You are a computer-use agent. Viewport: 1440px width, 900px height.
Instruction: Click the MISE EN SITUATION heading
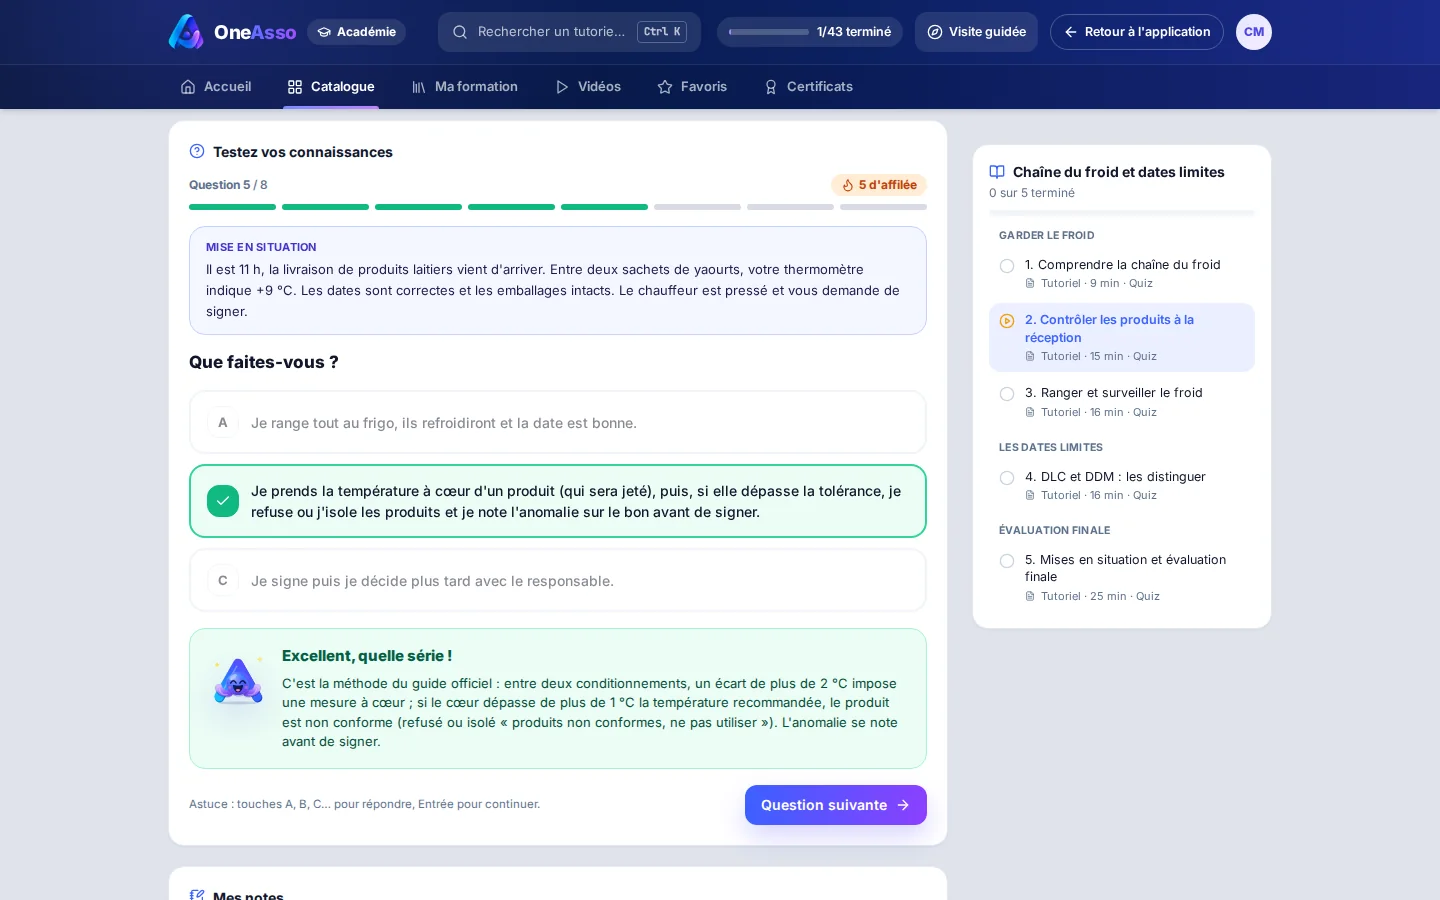261,247
